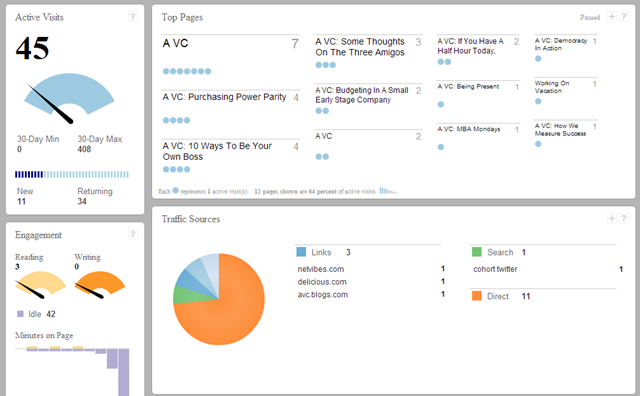The width and height of the screenshot is (640, 396).
Task: Click the small sparkline in Top Pages footer
Action: [388, 191]
